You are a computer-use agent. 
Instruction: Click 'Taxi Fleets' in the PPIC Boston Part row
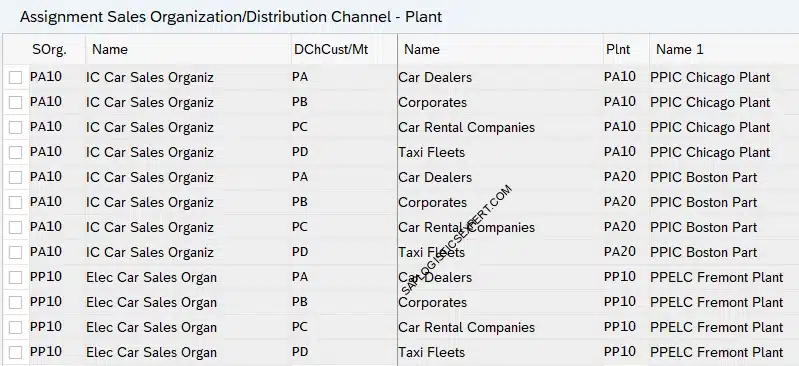click(432, 252)
